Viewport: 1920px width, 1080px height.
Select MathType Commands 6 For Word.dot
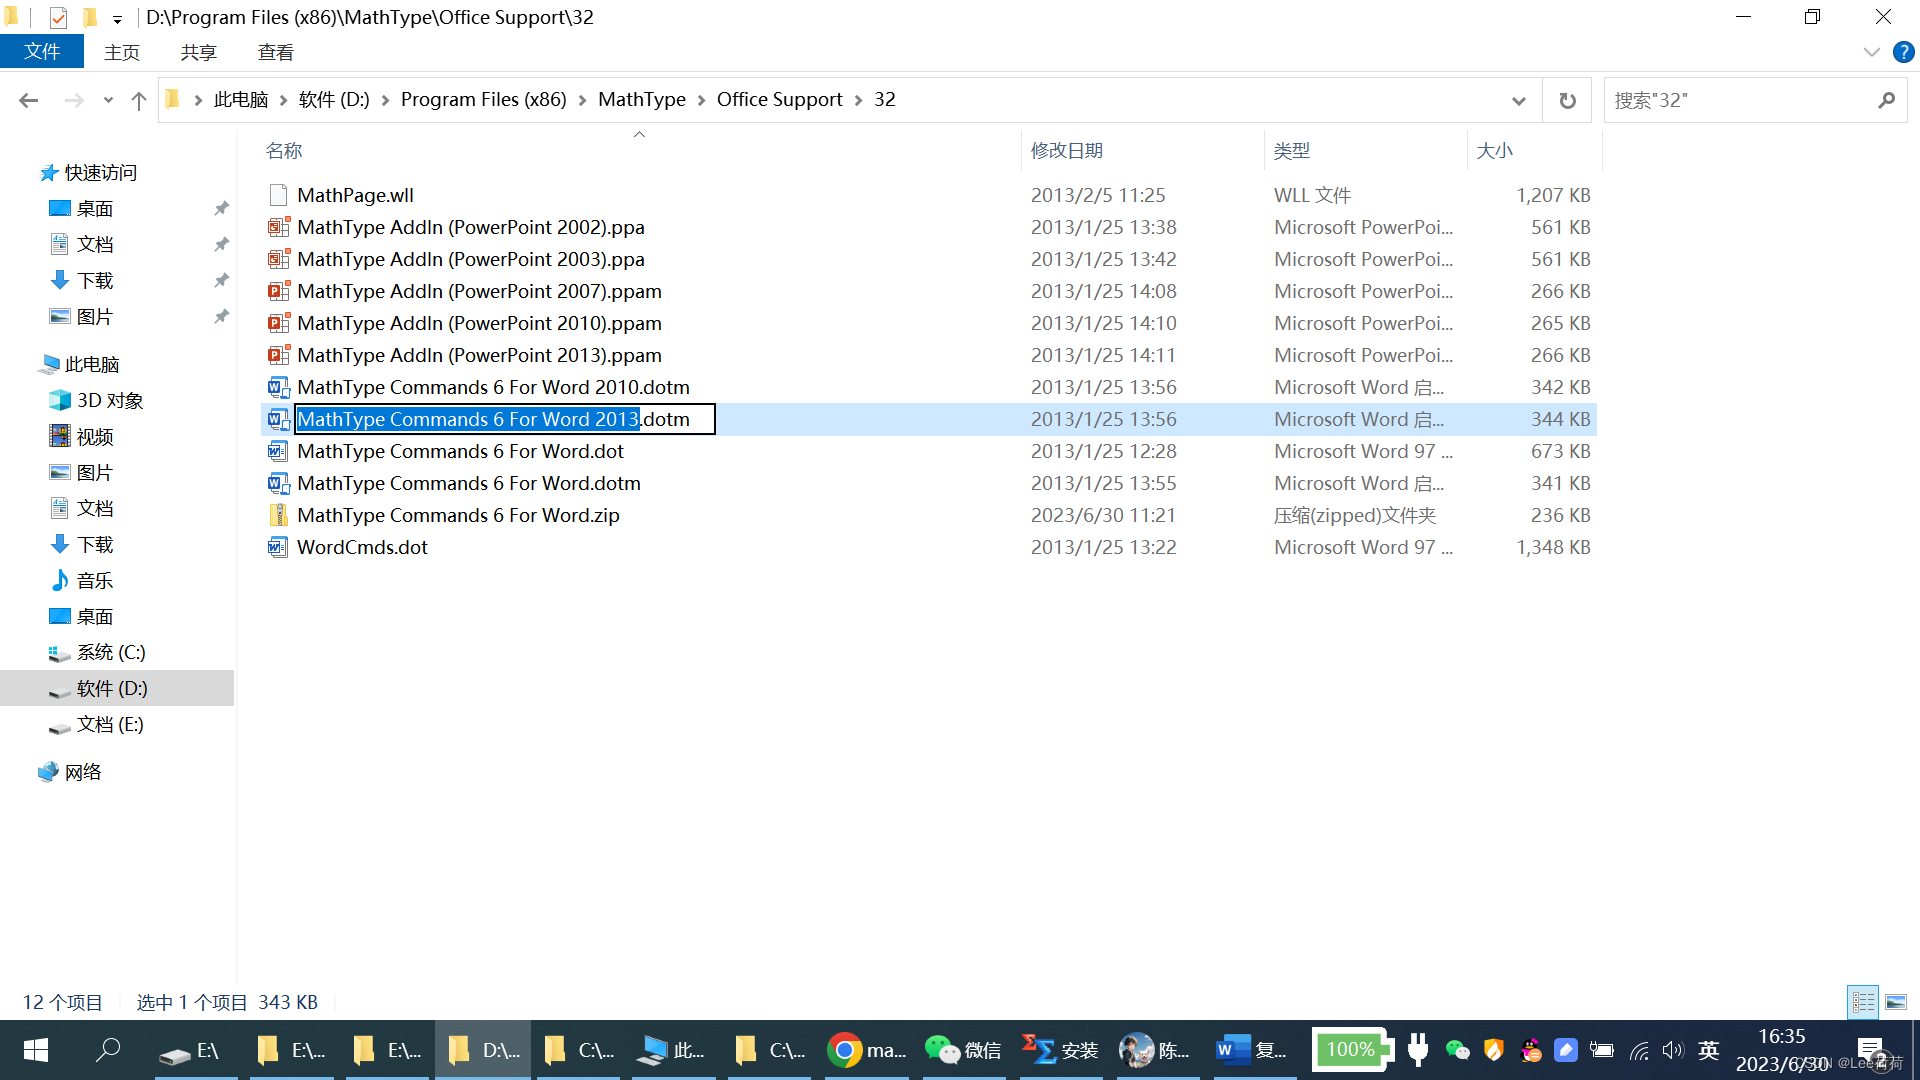(460, 451)
